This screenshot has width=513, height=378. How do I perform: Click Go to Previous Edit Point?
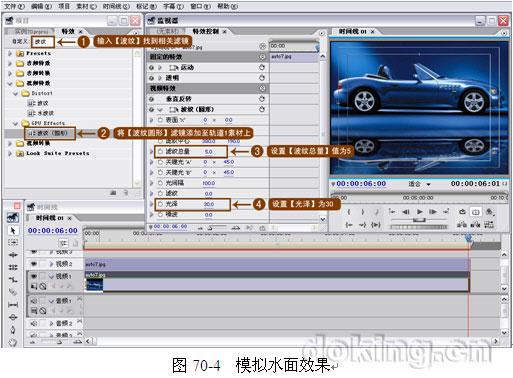pyautogui.click(x=392, y=212)
